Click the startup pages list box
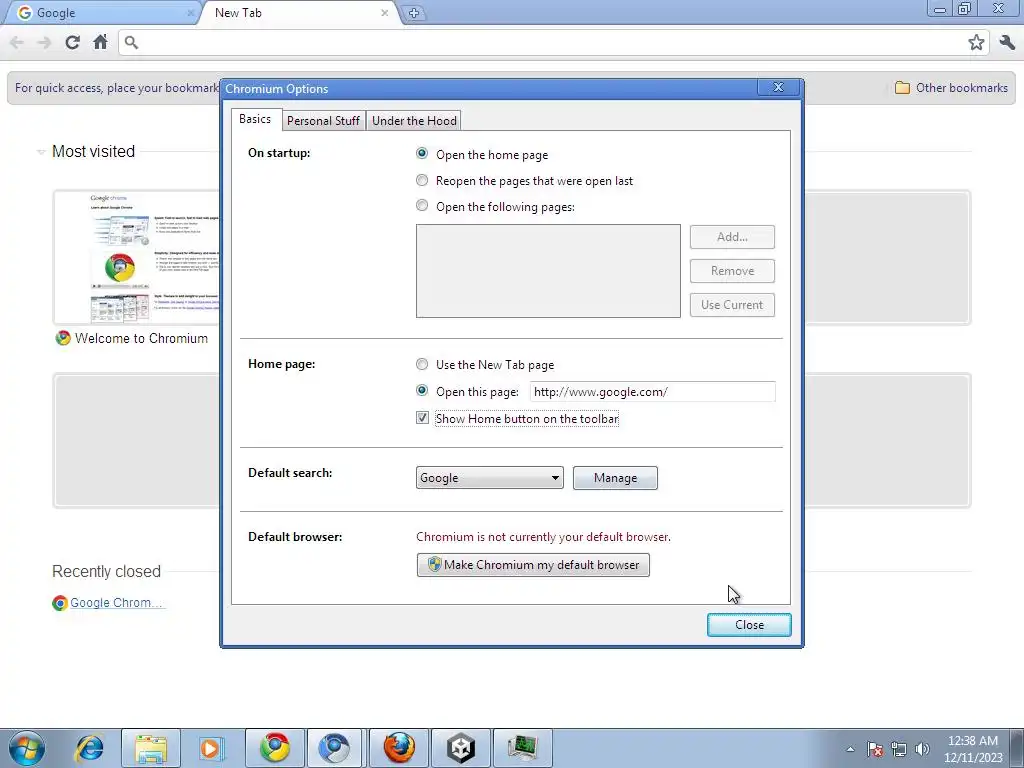 (x=548, y=271)
